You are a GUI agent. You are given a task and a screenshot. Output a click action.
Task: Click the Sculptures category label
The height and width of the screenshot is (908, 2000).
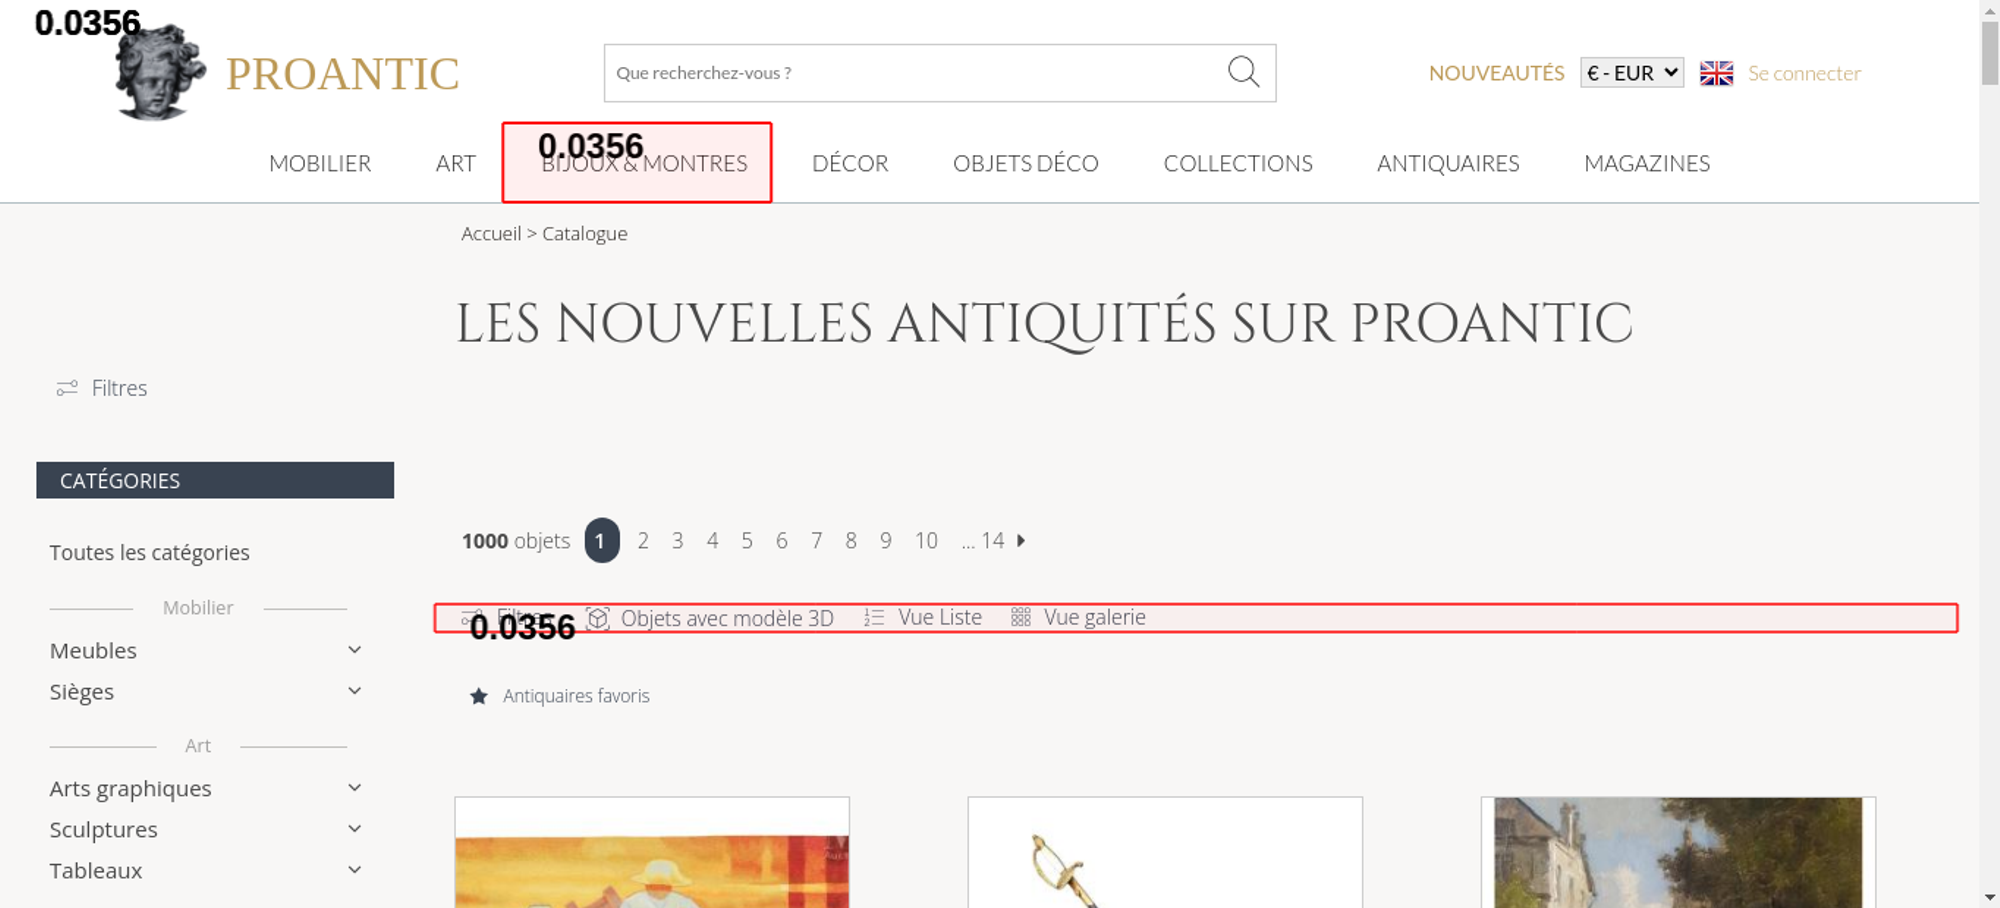click(x=104, y=830)
